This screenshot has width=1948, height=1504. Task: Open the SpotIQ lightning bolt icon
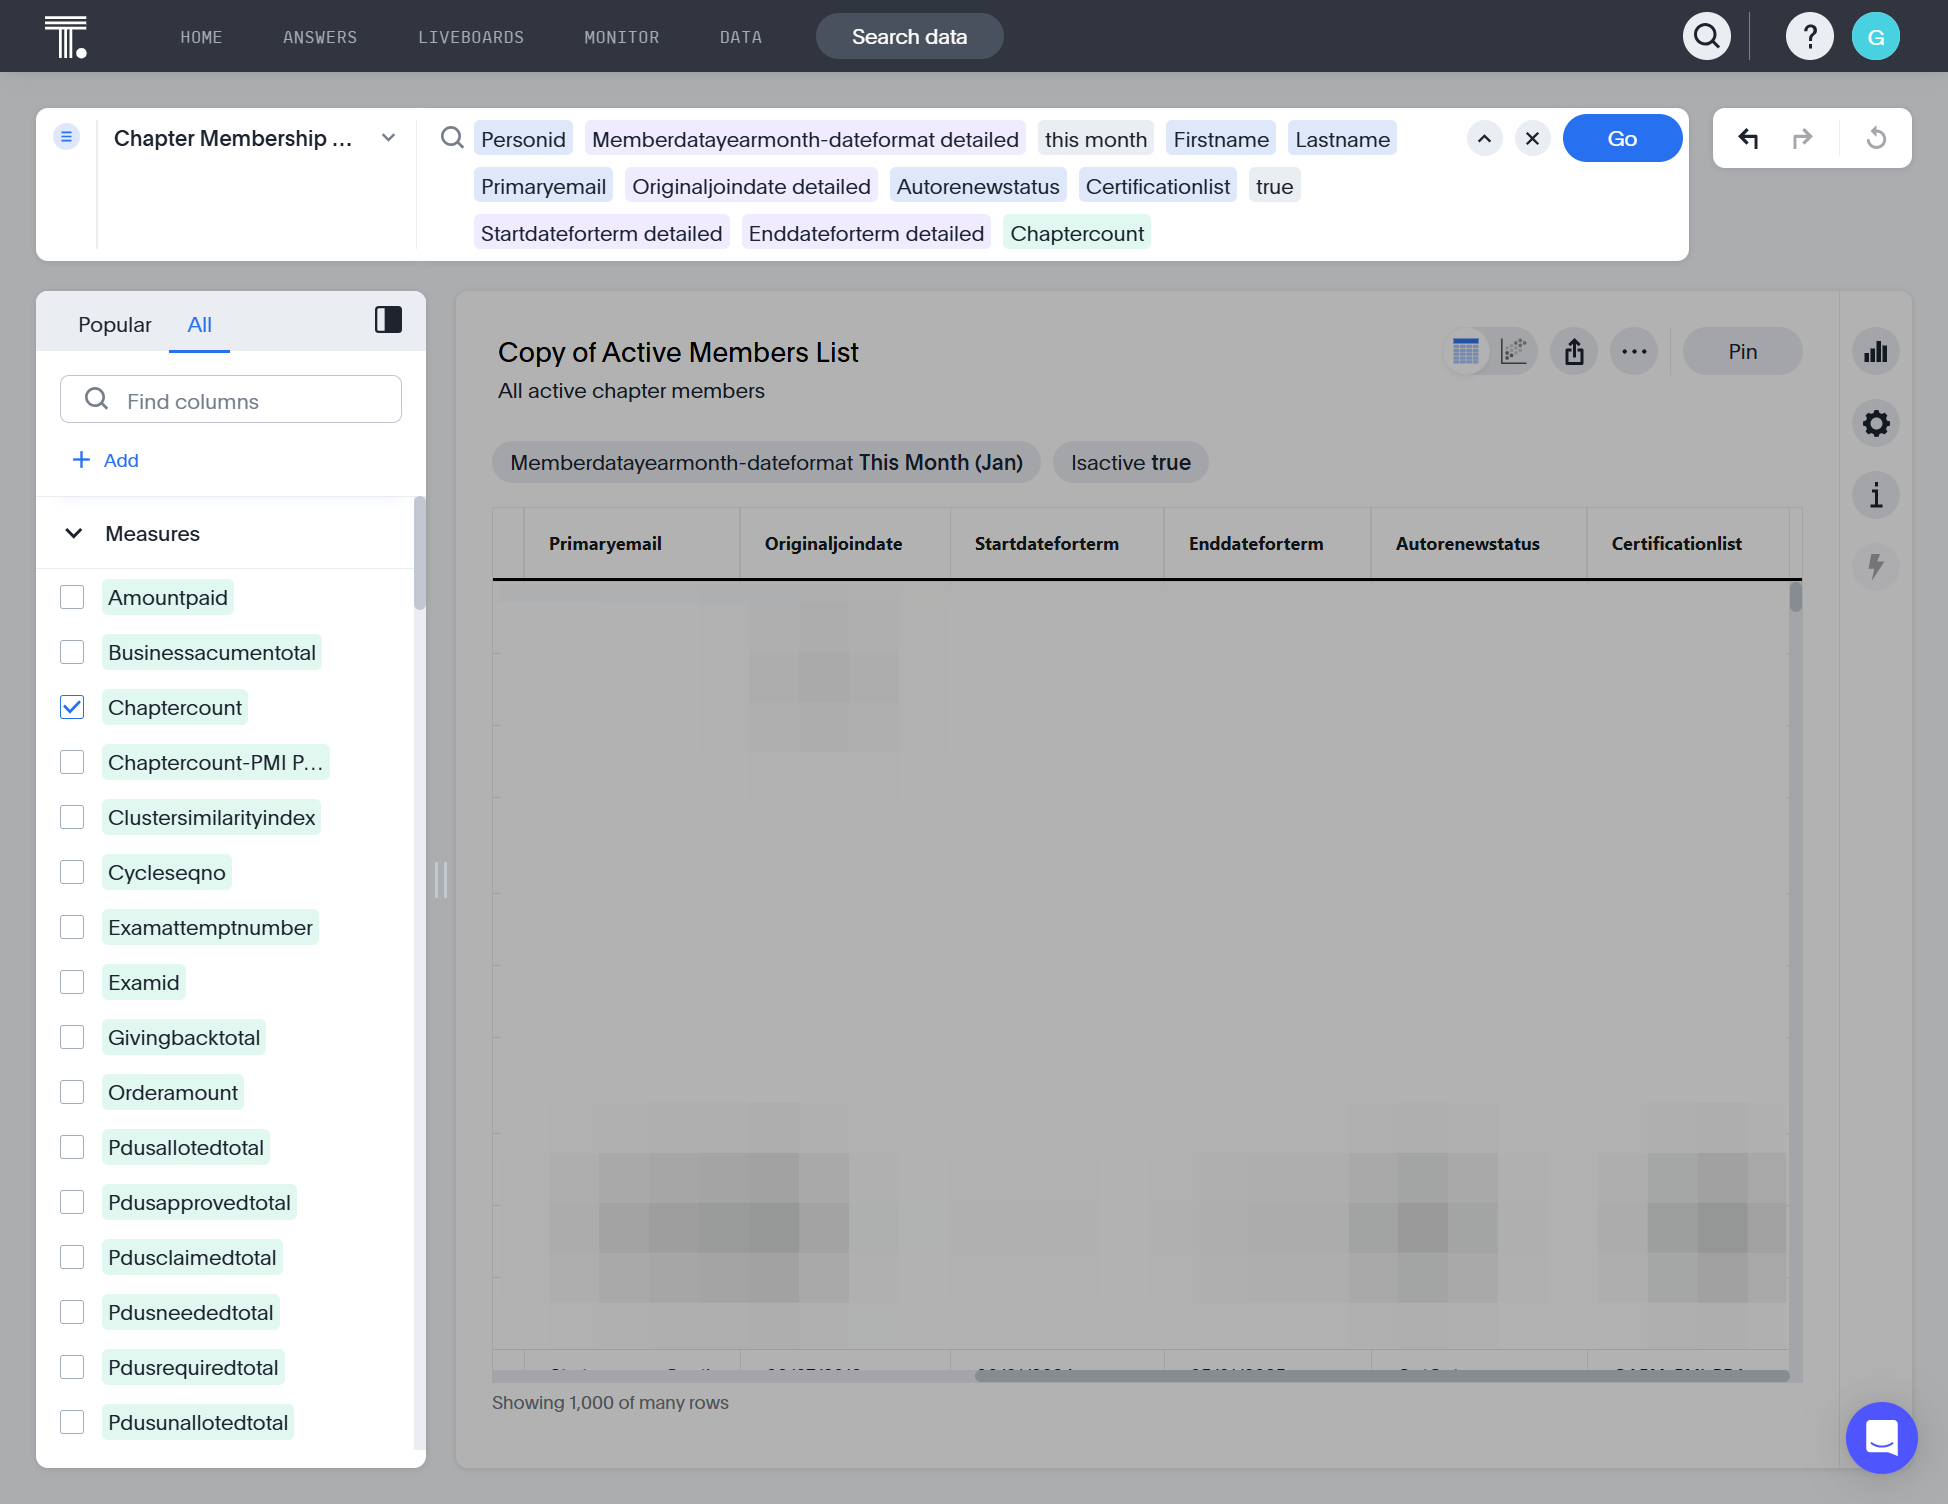tap(1876, 567)
